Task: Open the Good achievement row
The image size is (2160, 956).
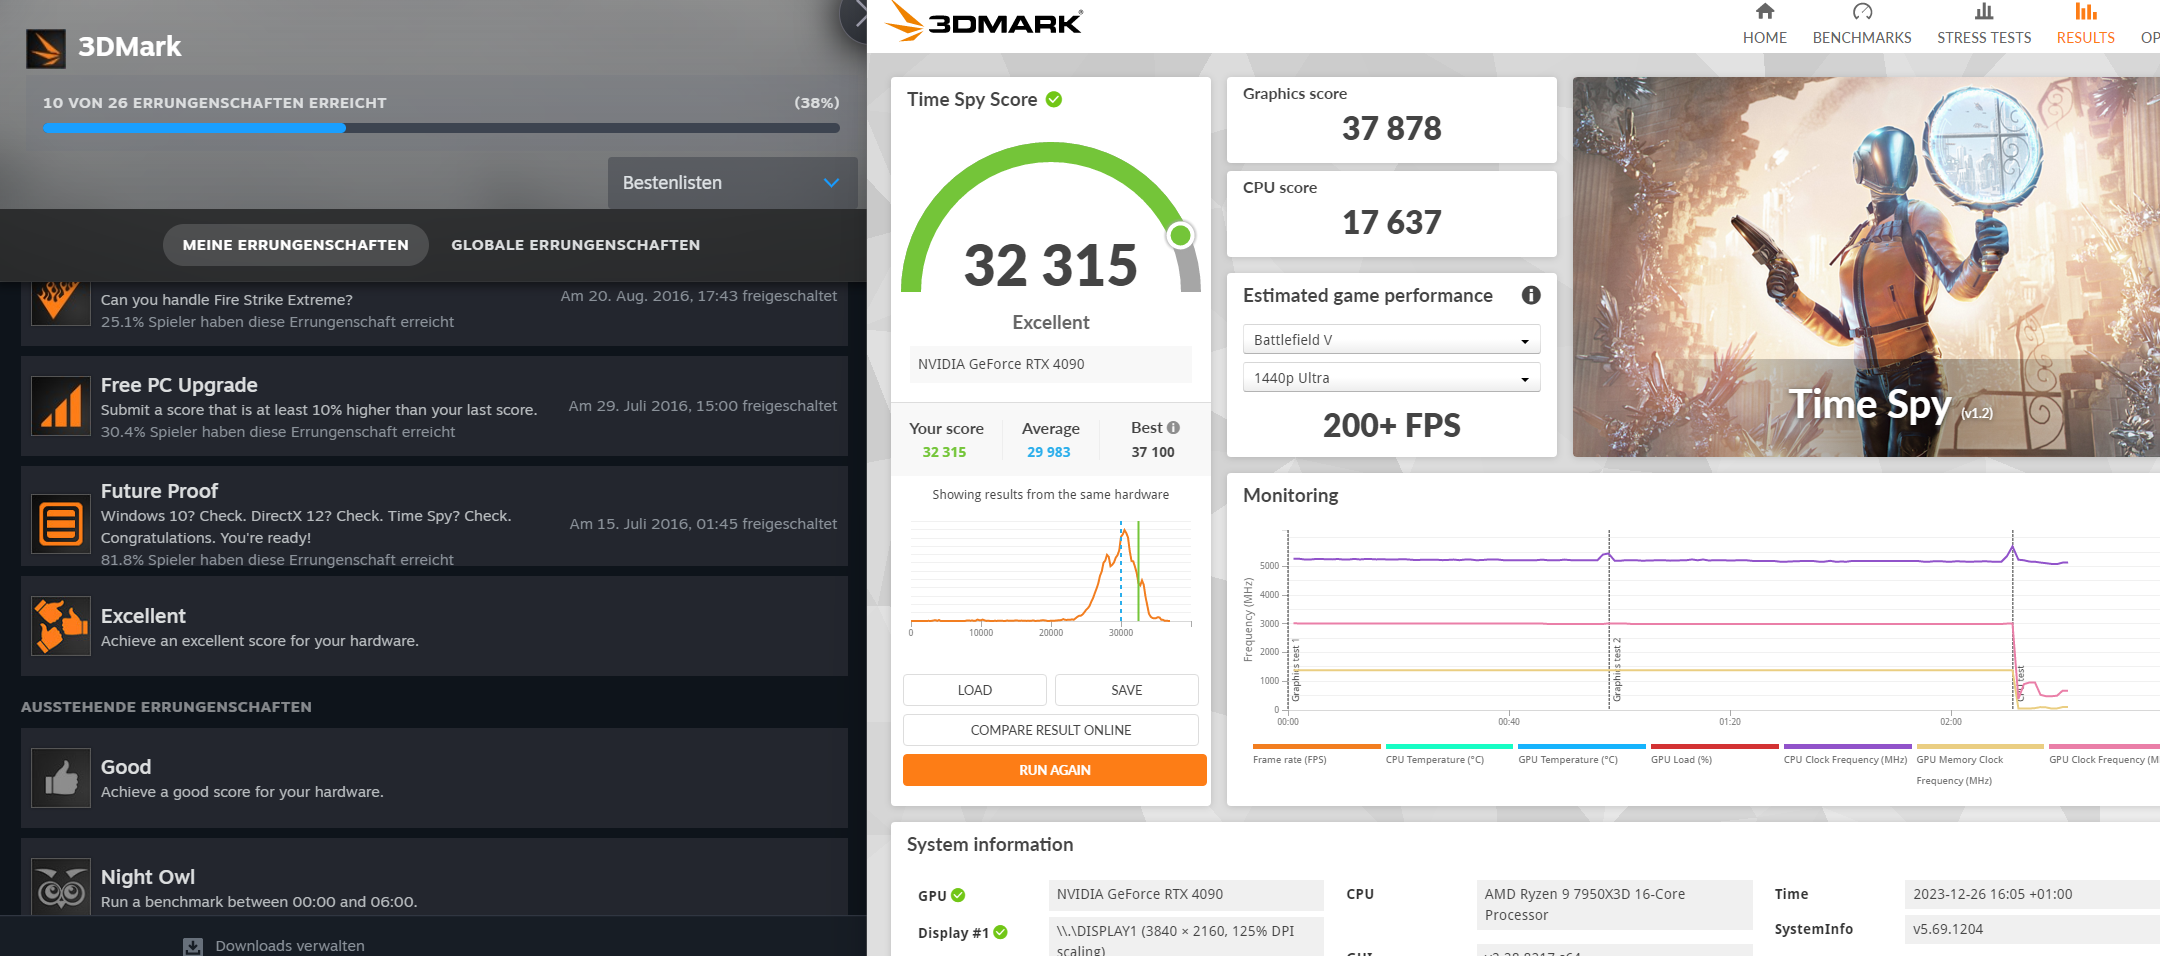Action: (x=434, y=778)
